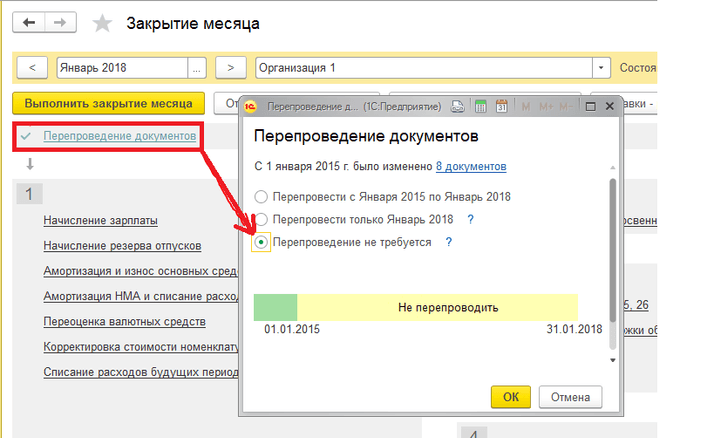Click the back navigation arrow
This screenshot has width=714, height=438.
(x=30, y=22)
